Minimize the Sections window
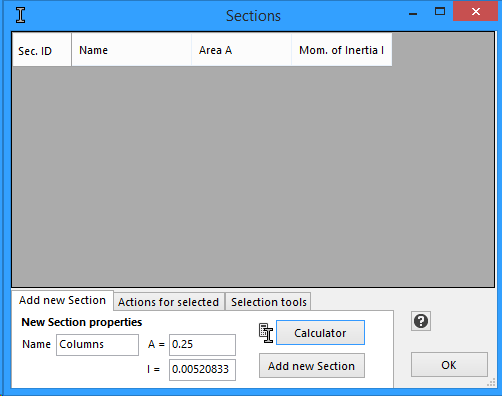The image size is (502, 396). coord(413,13)
